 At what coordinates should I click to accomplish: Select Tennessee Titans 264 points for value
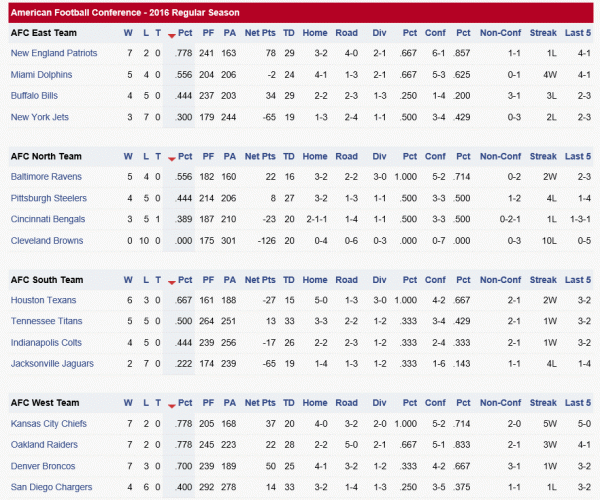coord(207,321)
